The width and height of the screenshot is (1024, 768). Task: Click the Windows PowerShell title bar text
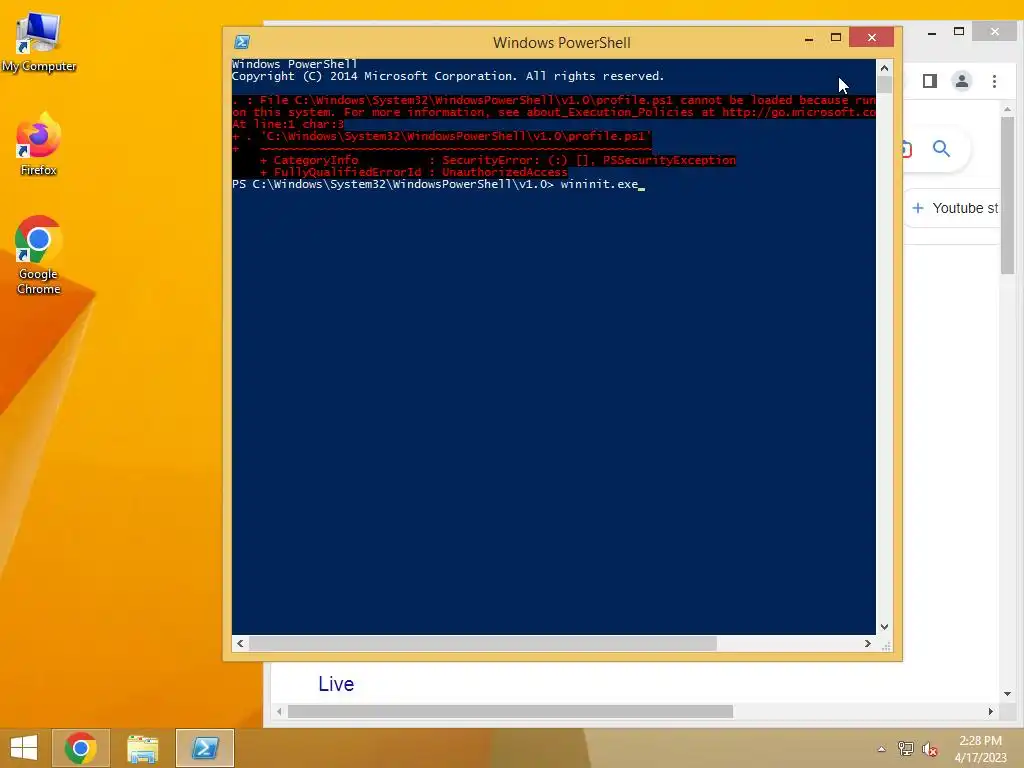coord(562,42)
